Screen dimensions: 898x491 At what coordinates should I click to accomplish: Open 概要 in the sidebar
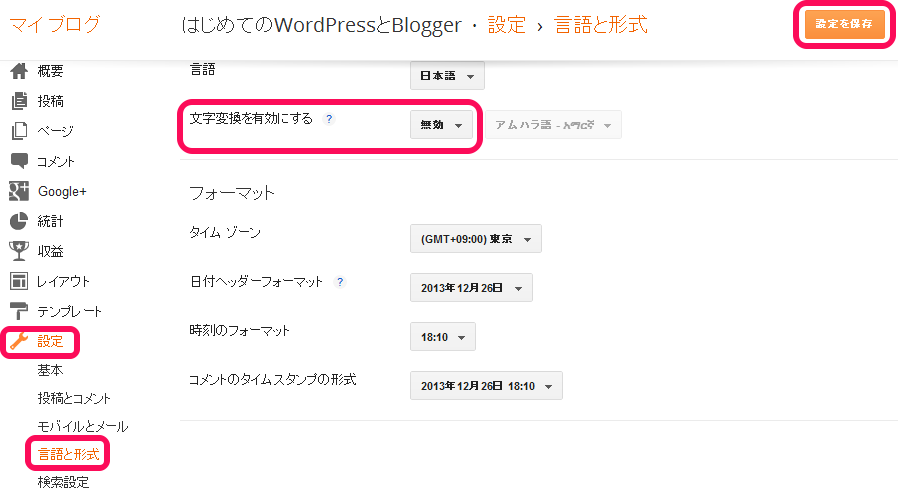pos(50,71)
